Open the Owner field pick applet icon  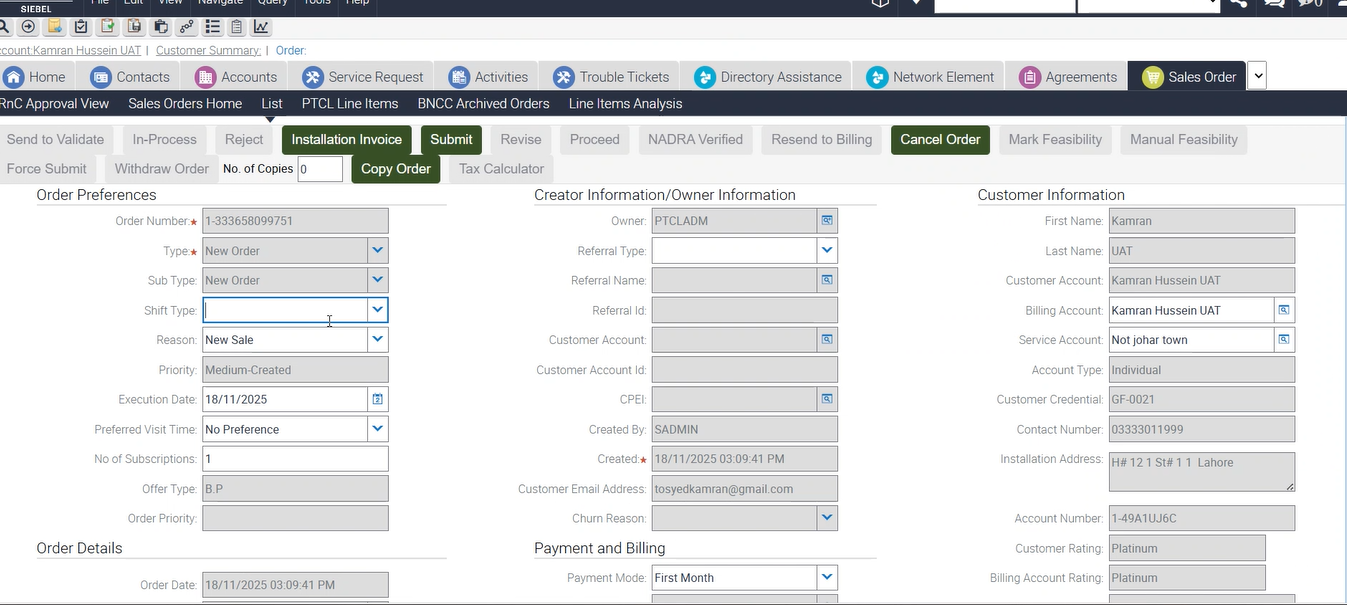[x=827, y=221]
